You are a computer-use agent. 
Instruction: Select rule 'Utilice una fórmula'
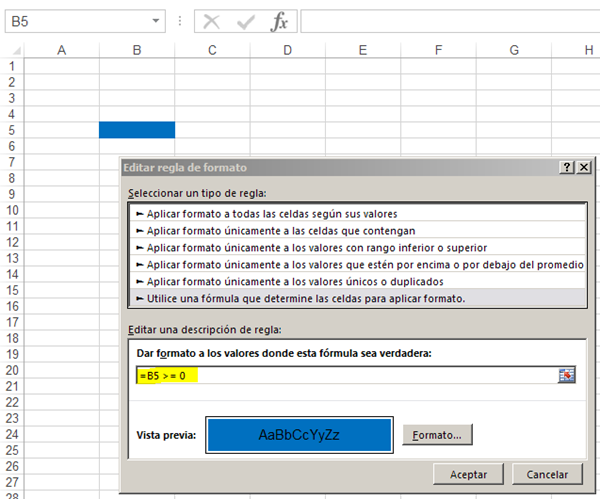tap(358, 298)
